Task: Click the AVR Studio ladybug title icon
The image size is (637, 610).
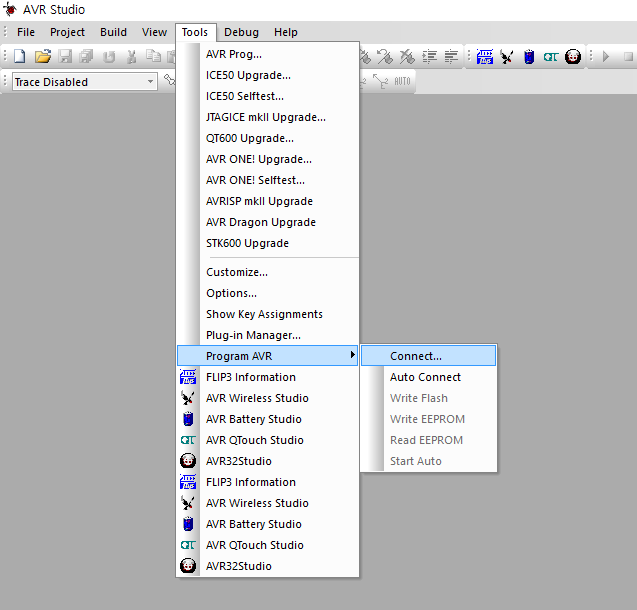Action: click(x=9, y=9)
